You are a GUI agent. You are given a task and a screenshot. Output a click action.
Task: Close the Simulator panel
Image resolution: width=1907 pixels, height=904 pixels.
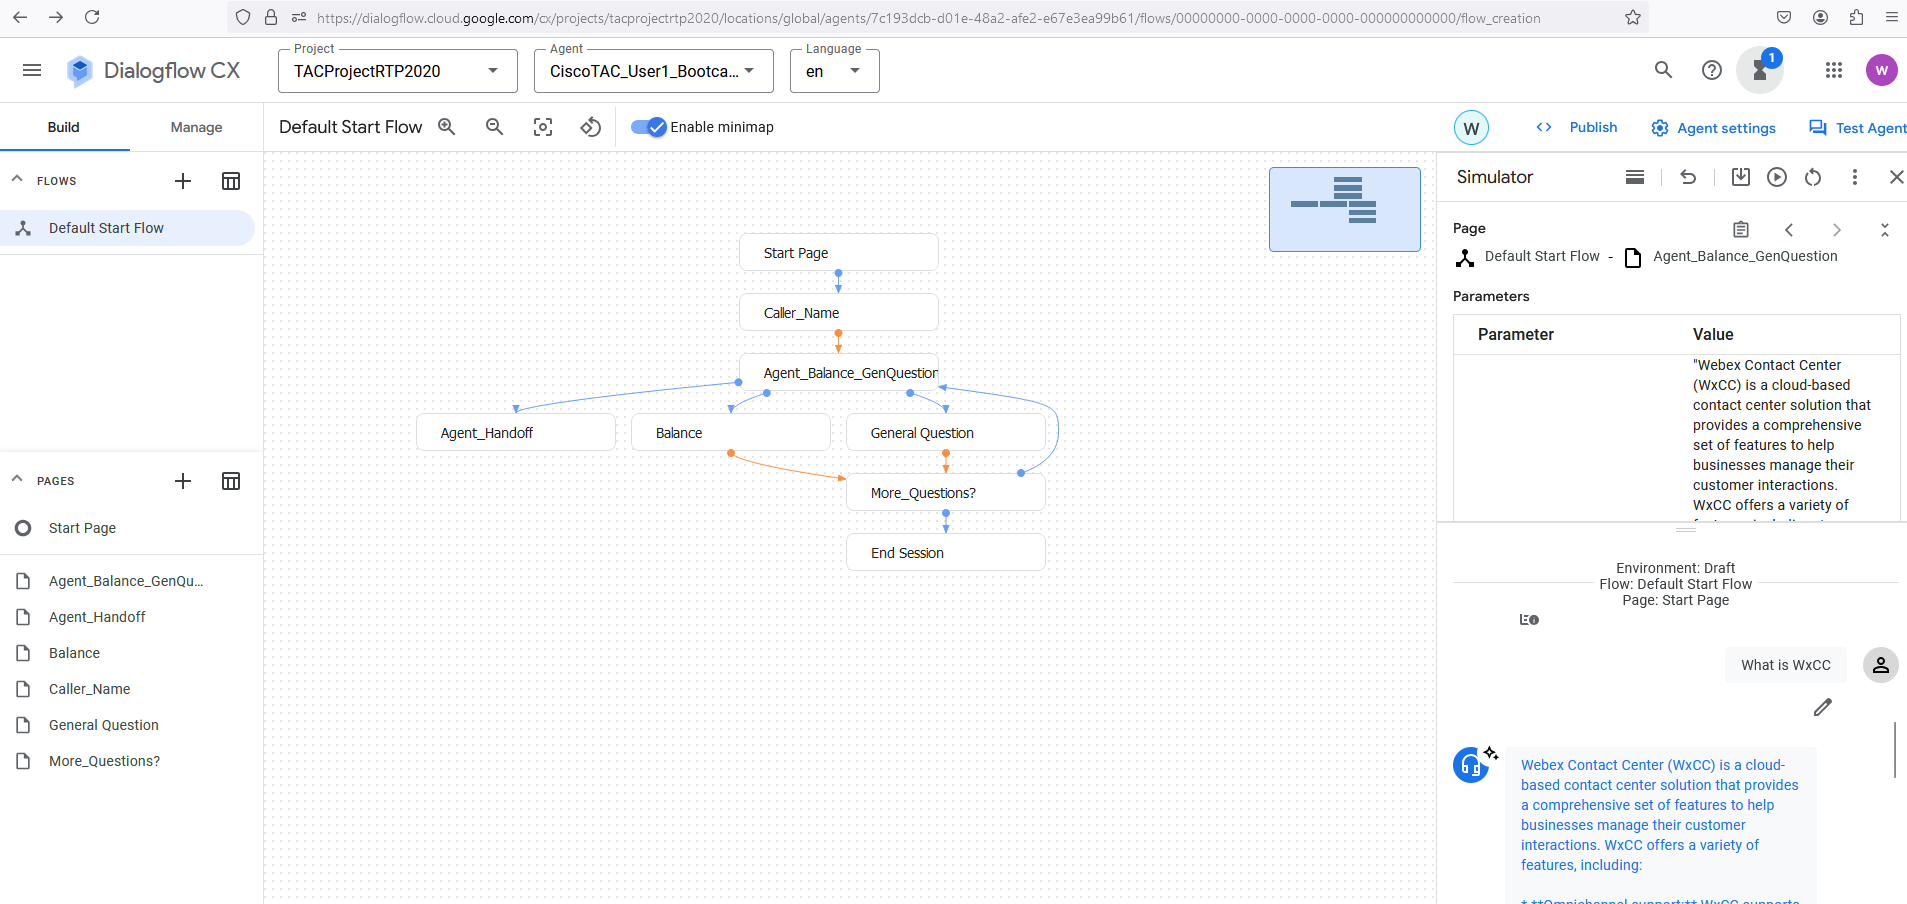[1896, 177]
